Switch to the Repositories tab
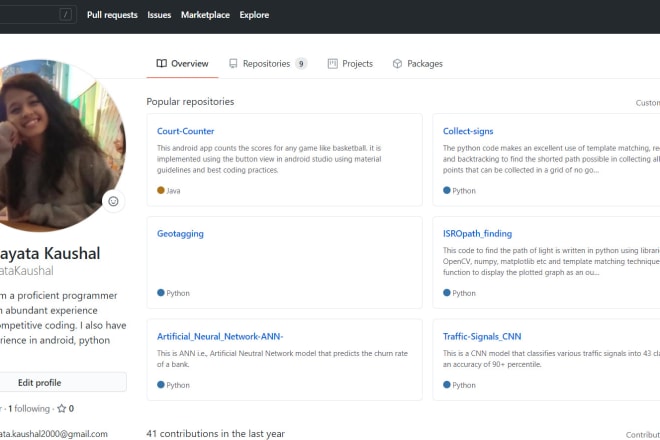Screen dimensions: 660x440 (268, 64)
